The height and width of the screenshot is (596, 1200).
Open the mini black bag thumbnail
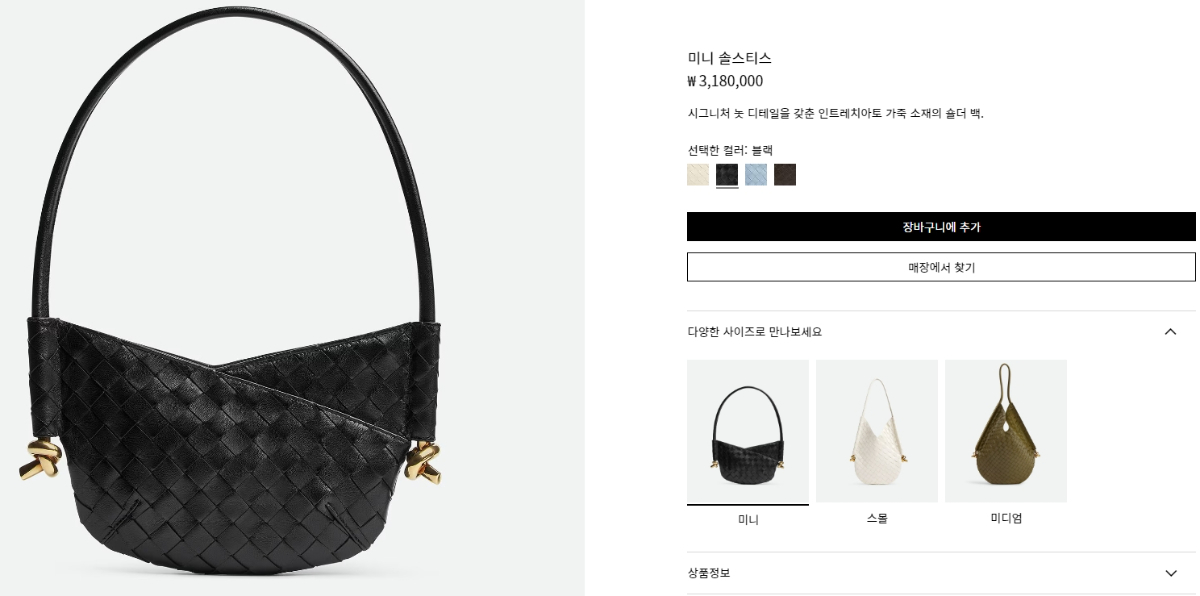pyautogui.click(x=748, y=431)
